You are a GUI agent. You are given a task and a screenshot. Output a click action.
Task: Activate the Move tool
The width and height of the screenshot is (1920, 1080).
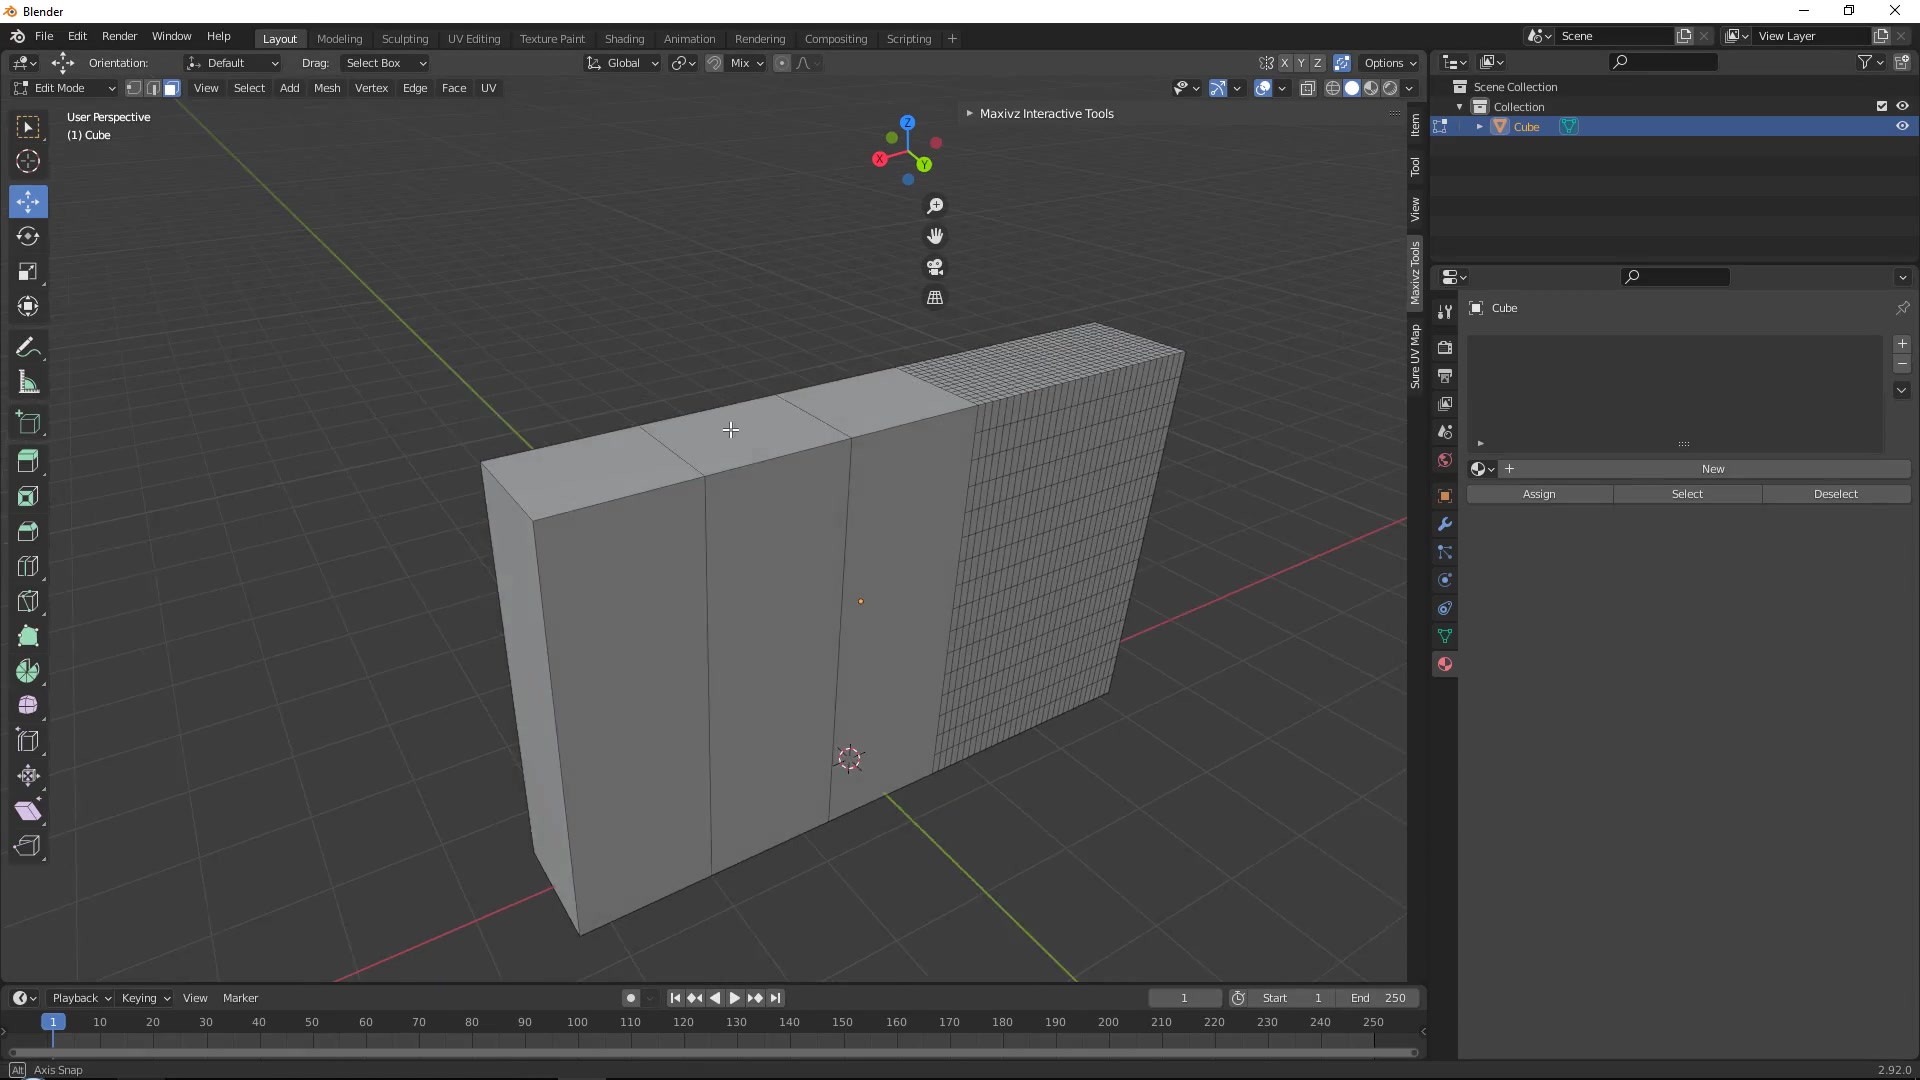click(28, 201)
